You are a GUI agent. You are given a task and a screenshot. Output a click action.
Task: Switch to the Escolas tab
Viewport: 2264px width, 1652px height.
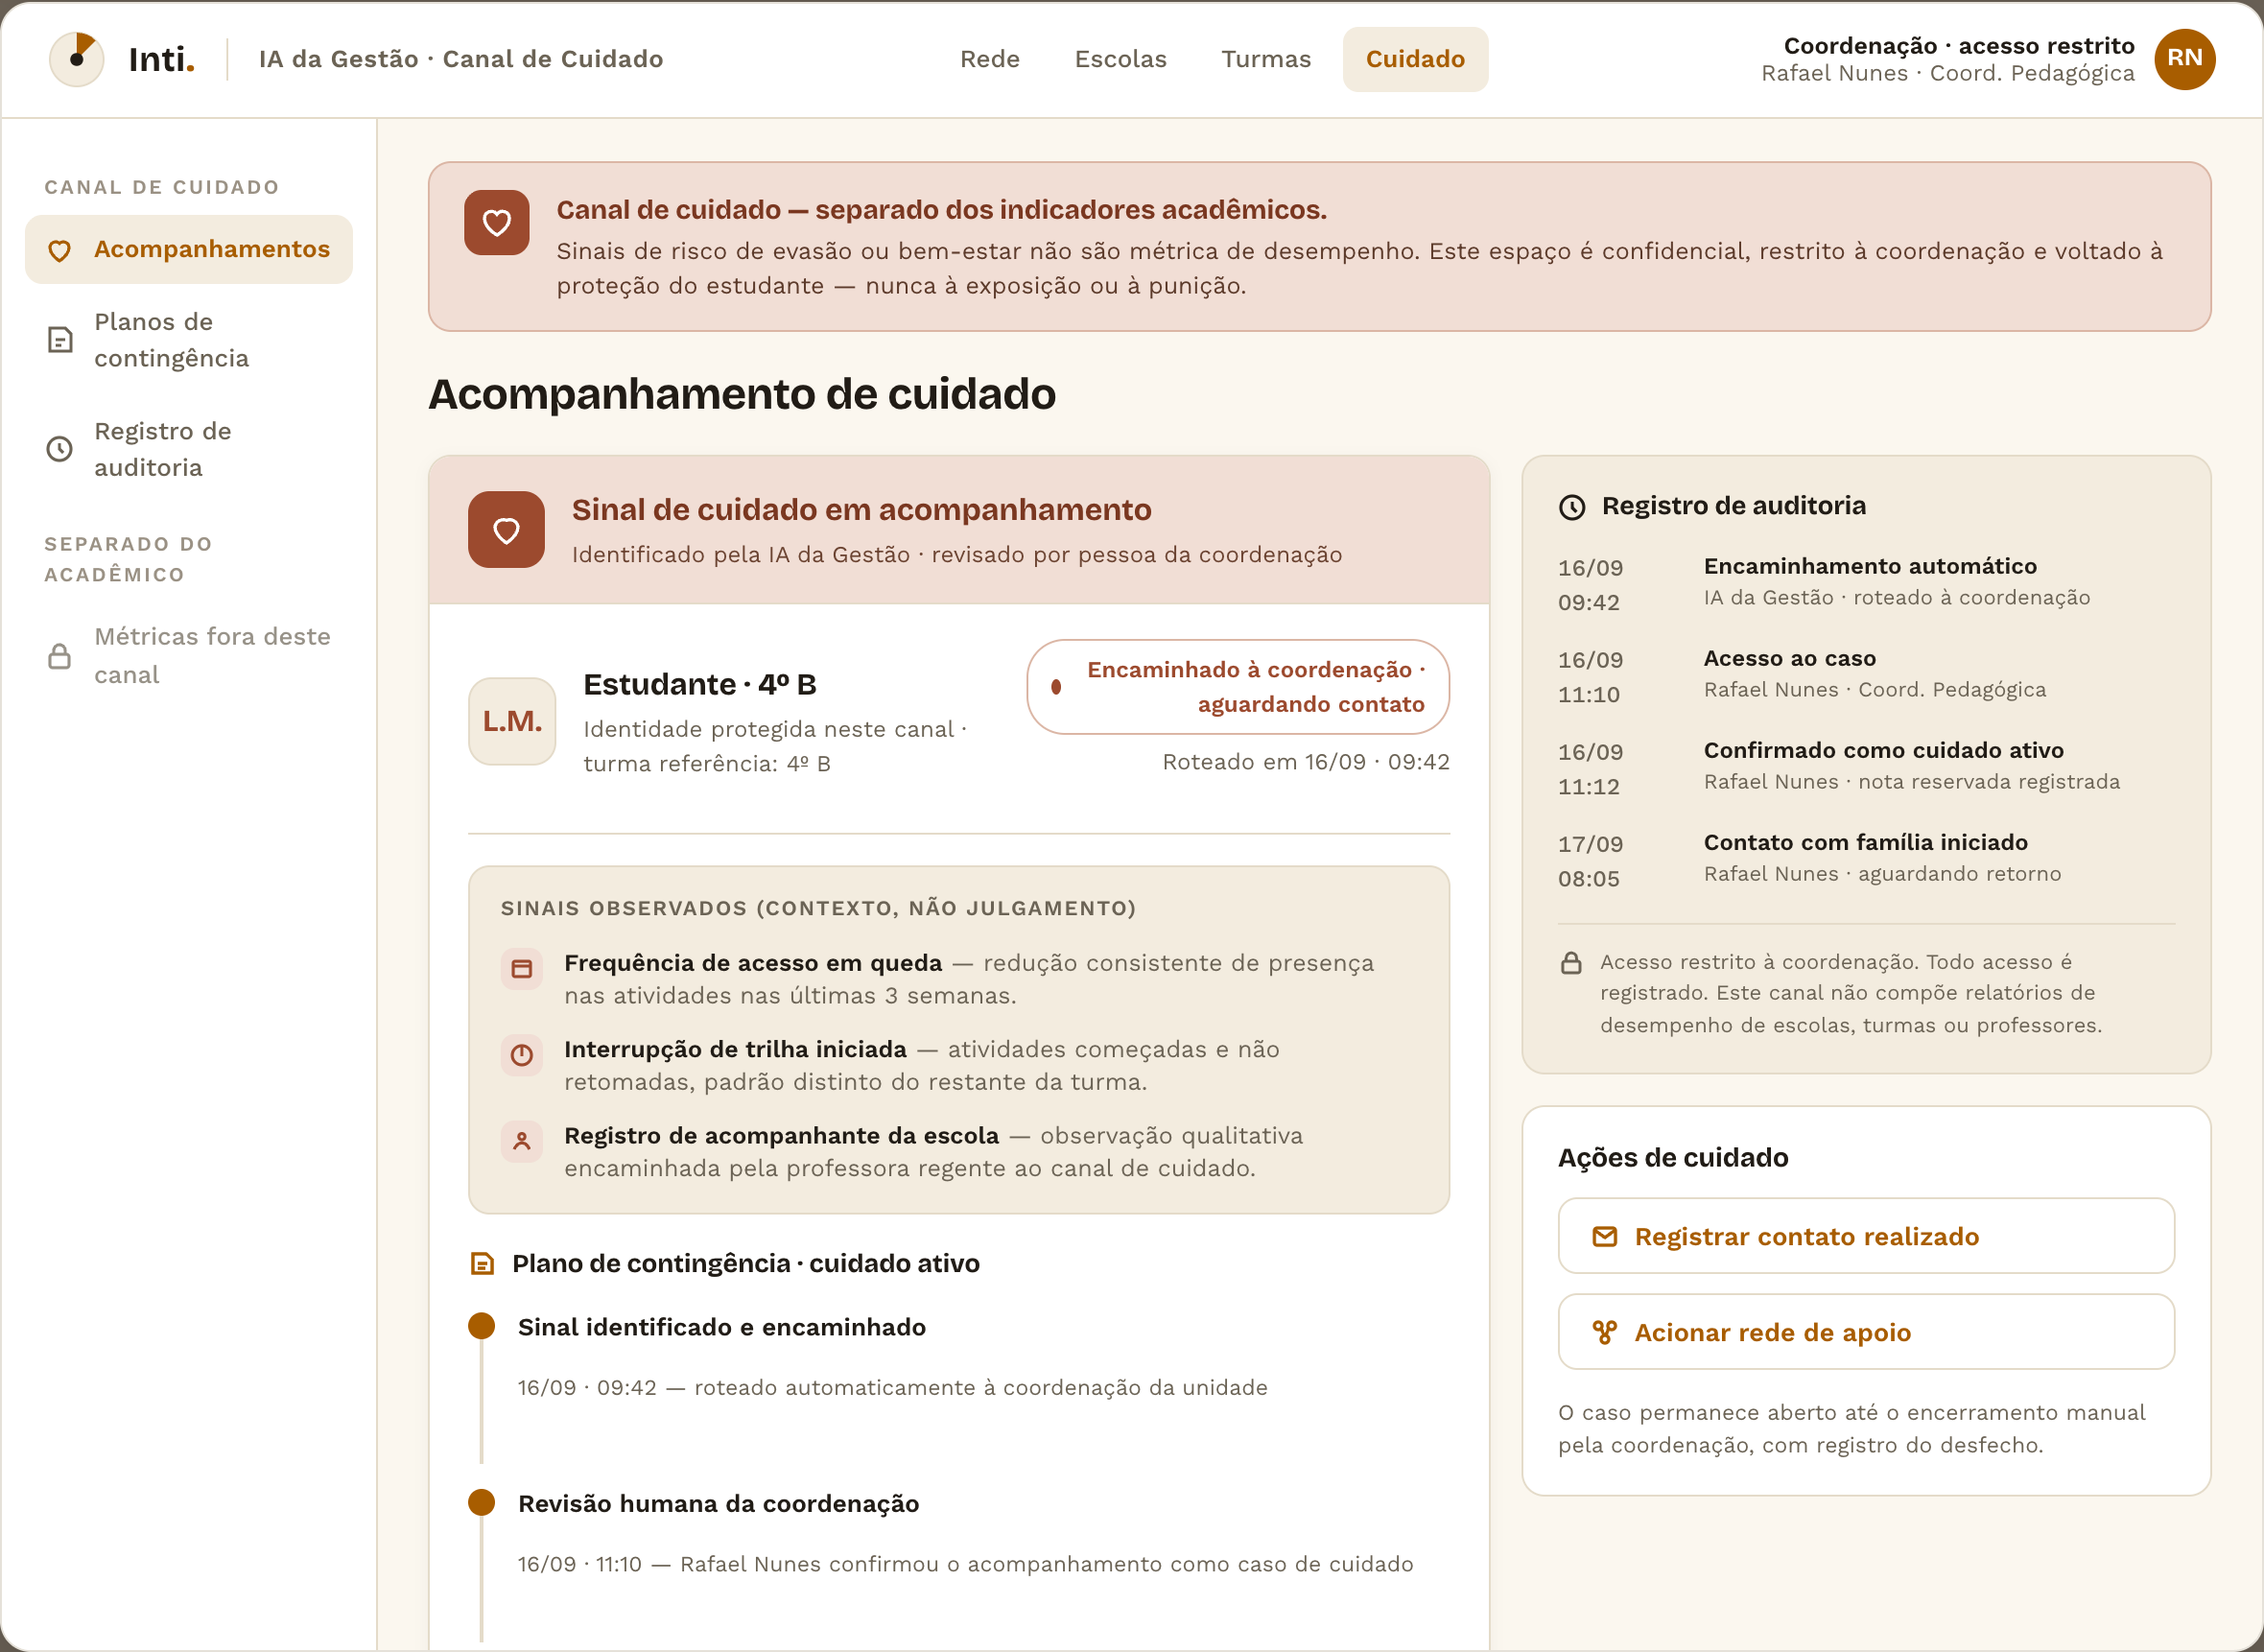coord(1121,59)
